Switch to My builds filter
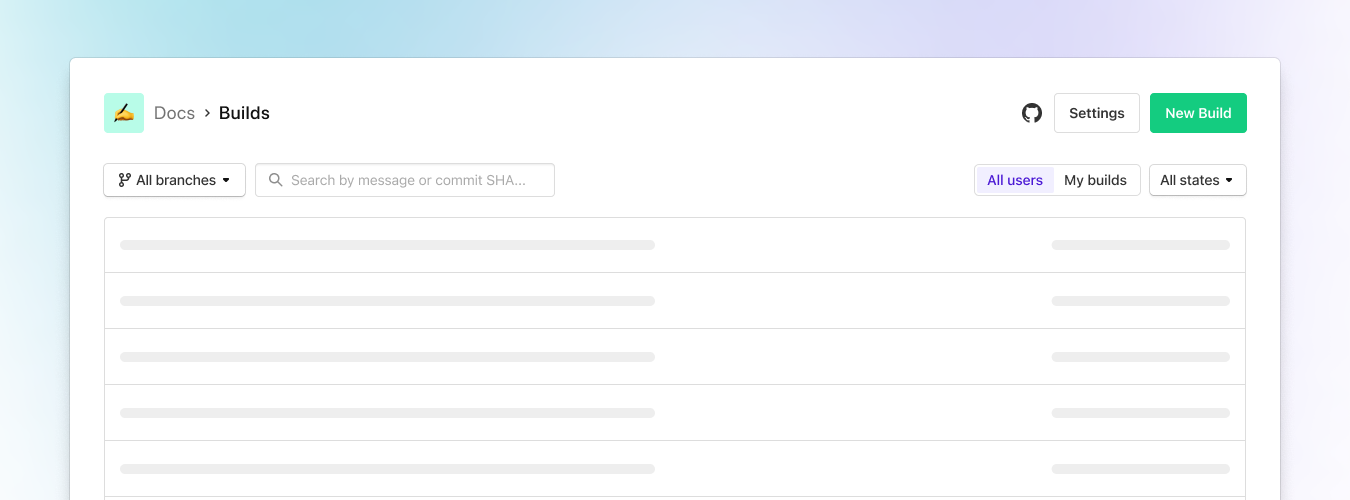Screen dimensions: 1350x500 1095,180
